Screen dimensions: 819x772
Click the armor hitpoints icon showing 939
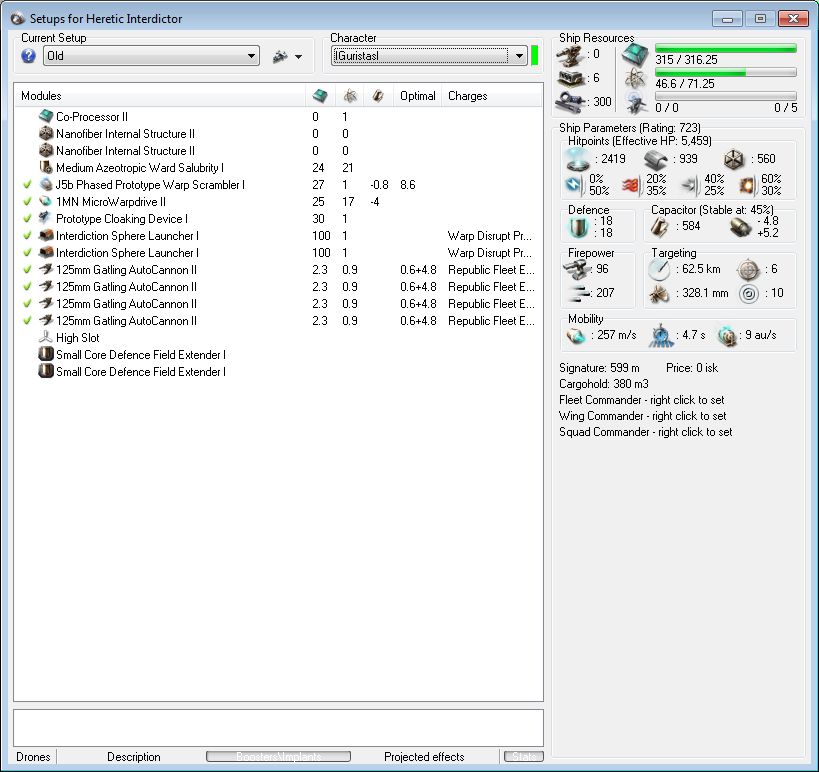tap(656, 159)
